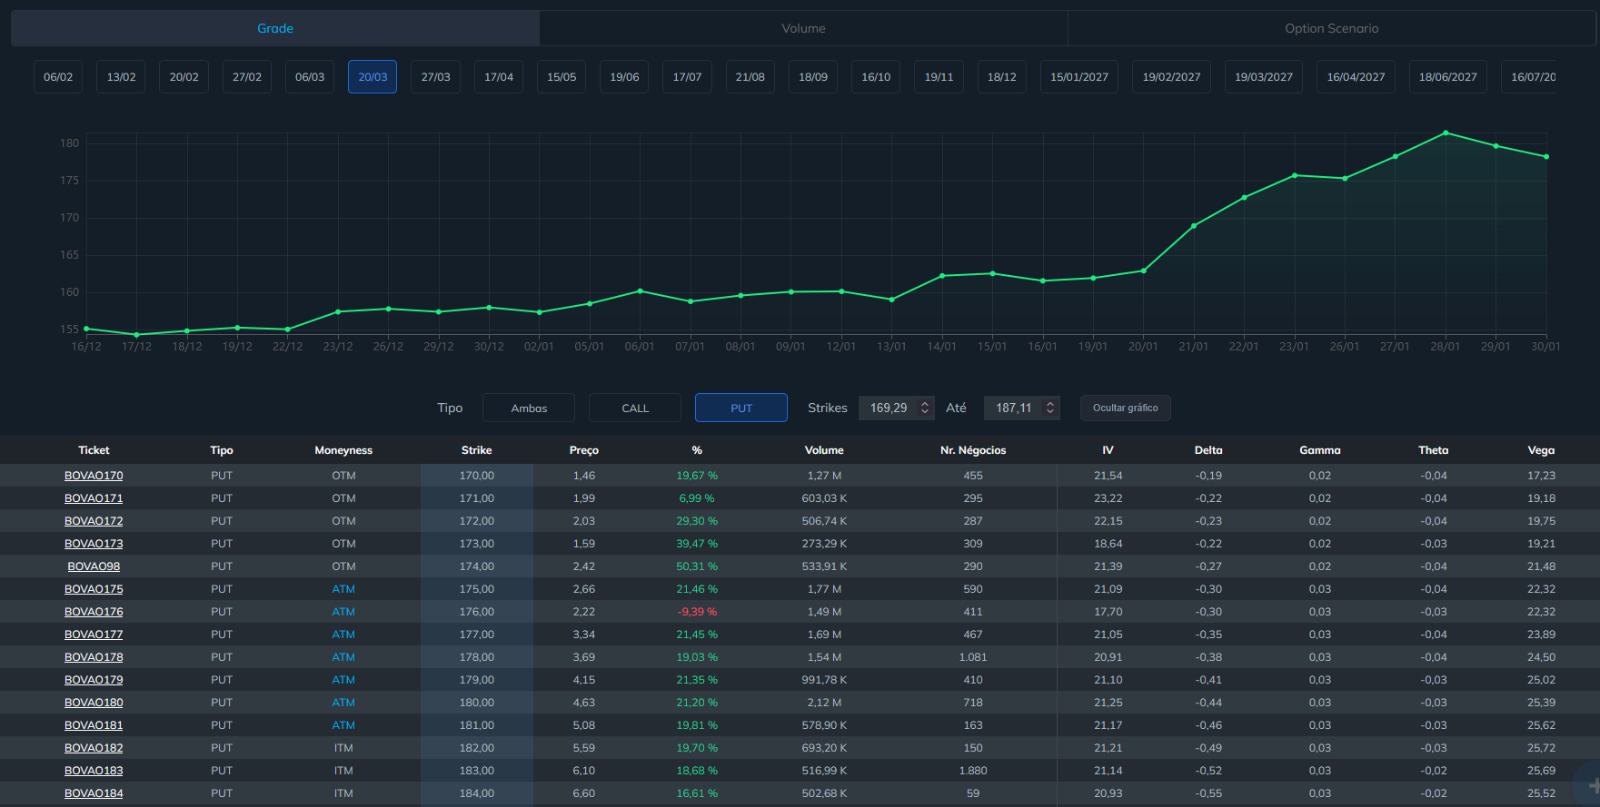Open the BOVAO98 ticker link

click(94, 567)
